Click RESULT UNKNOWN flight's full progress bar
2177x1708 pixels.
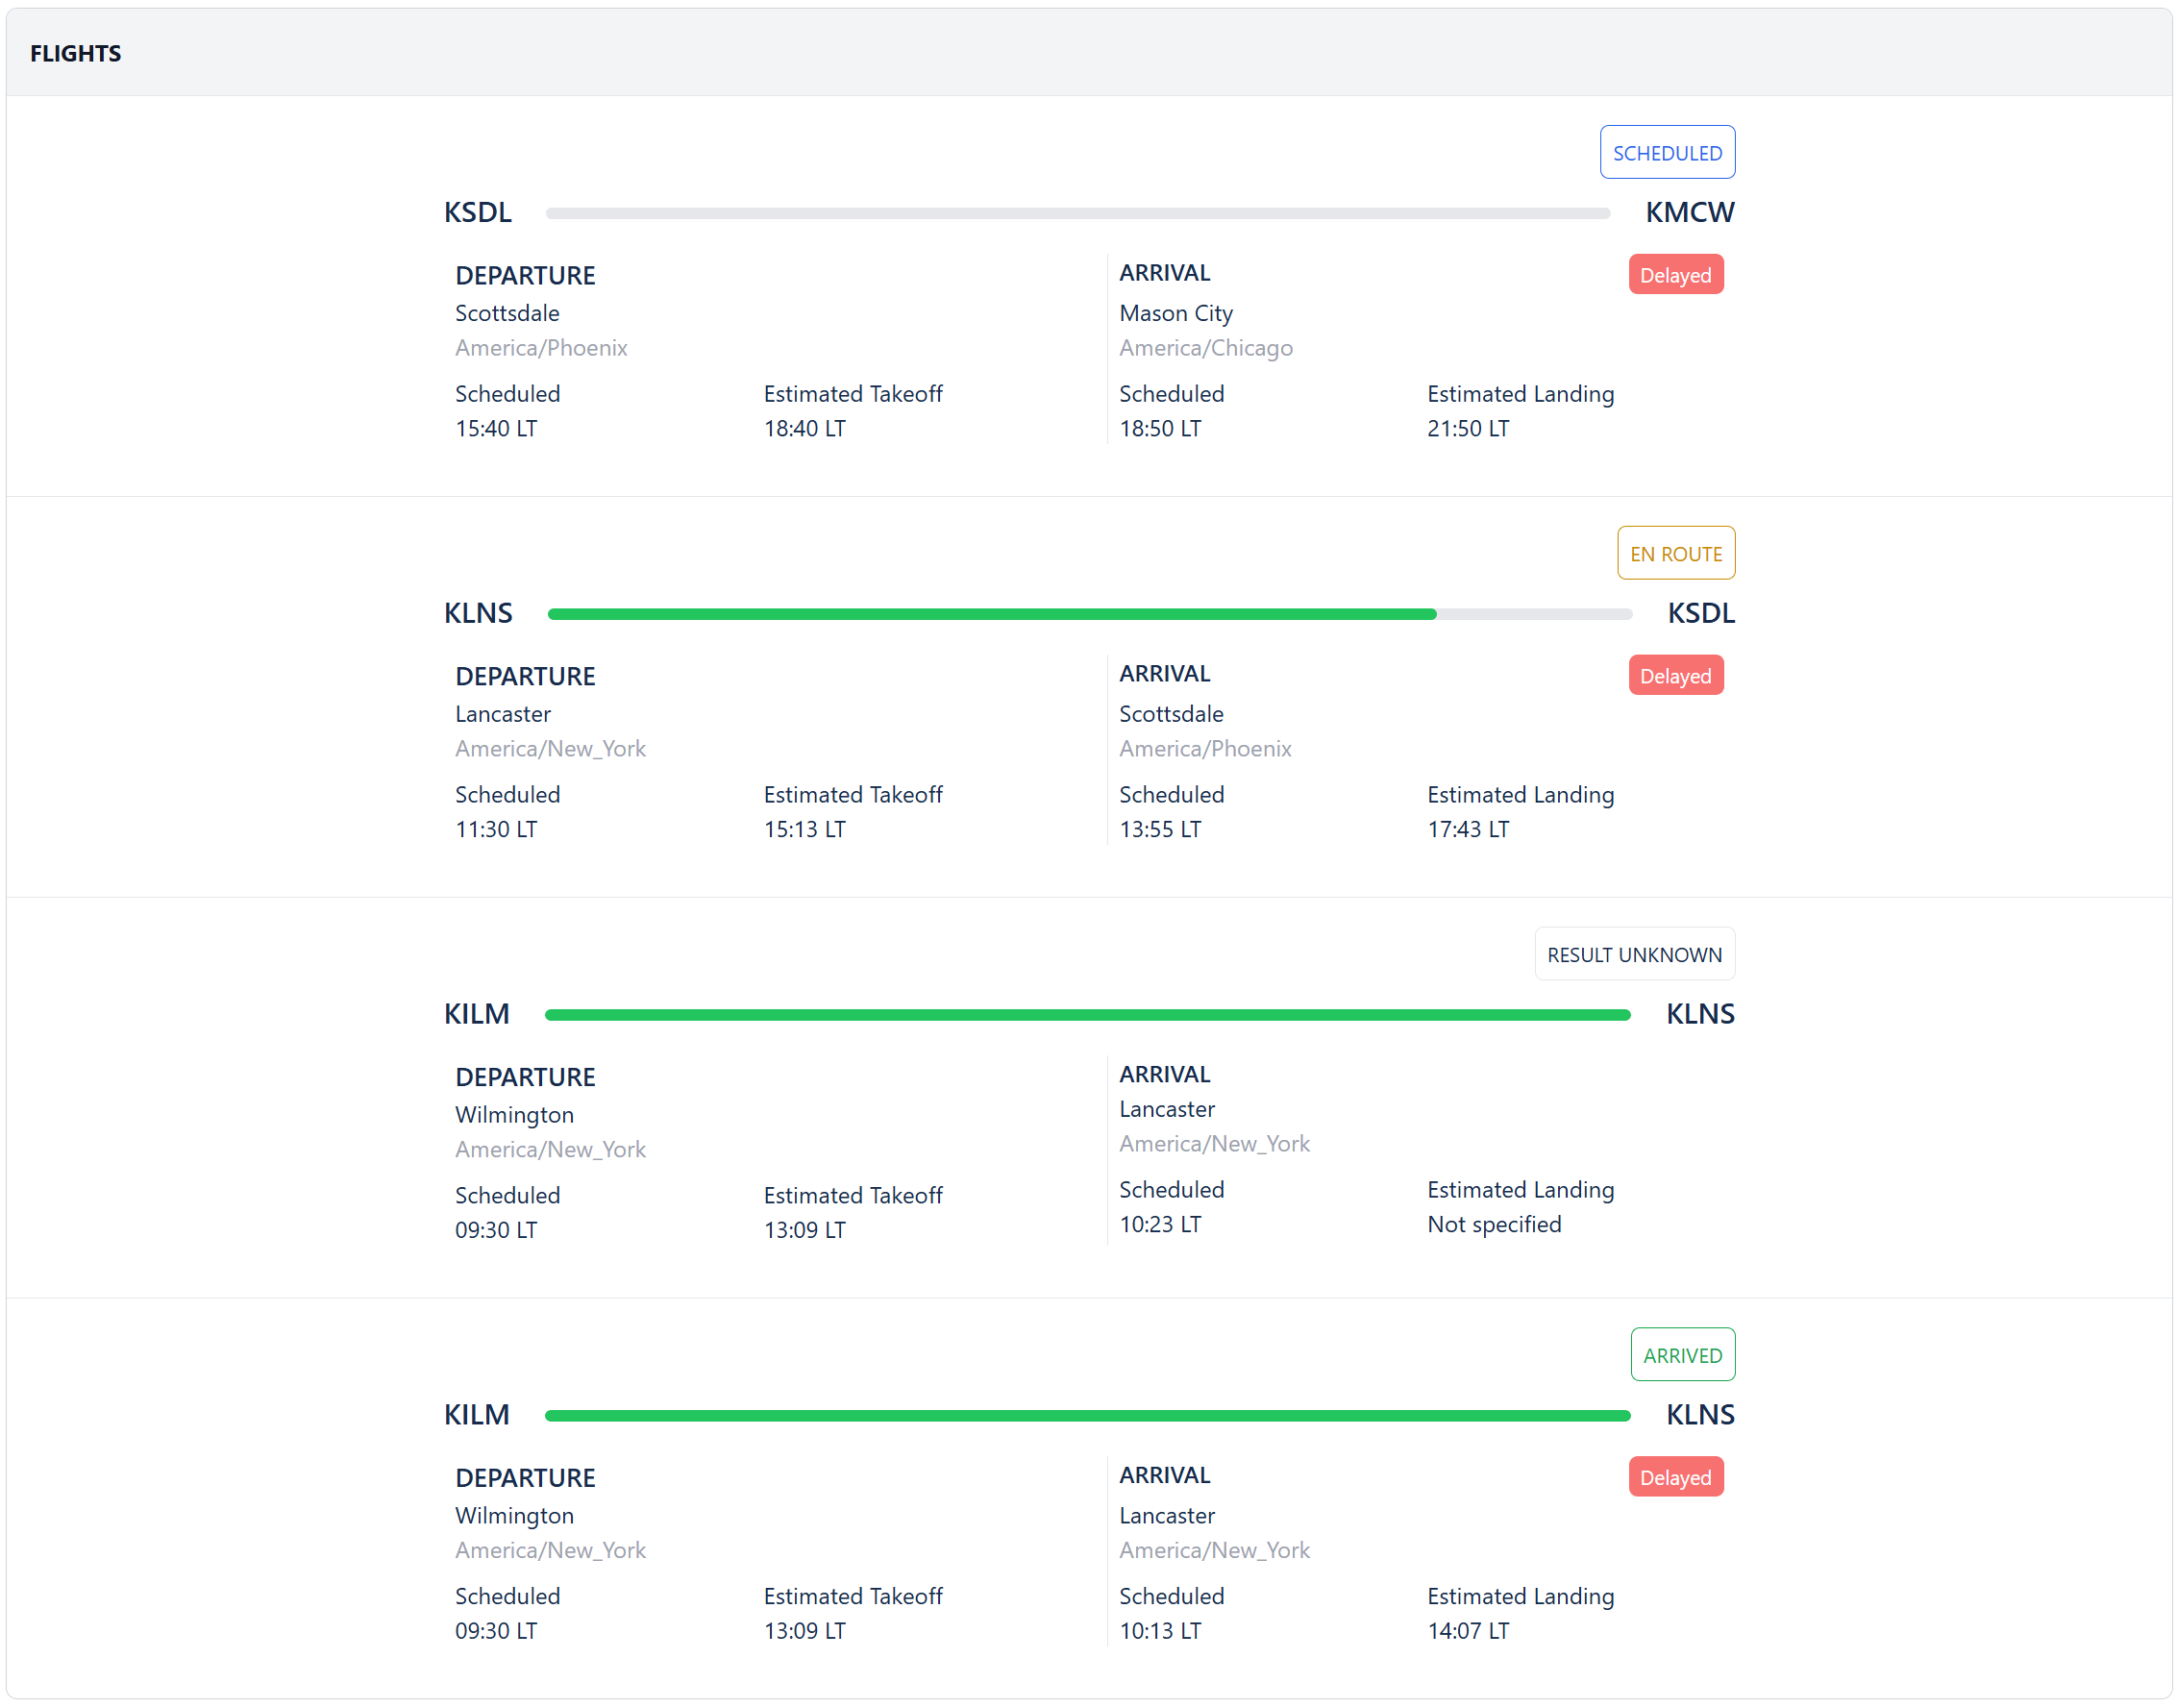(x=1086, y=1014)
